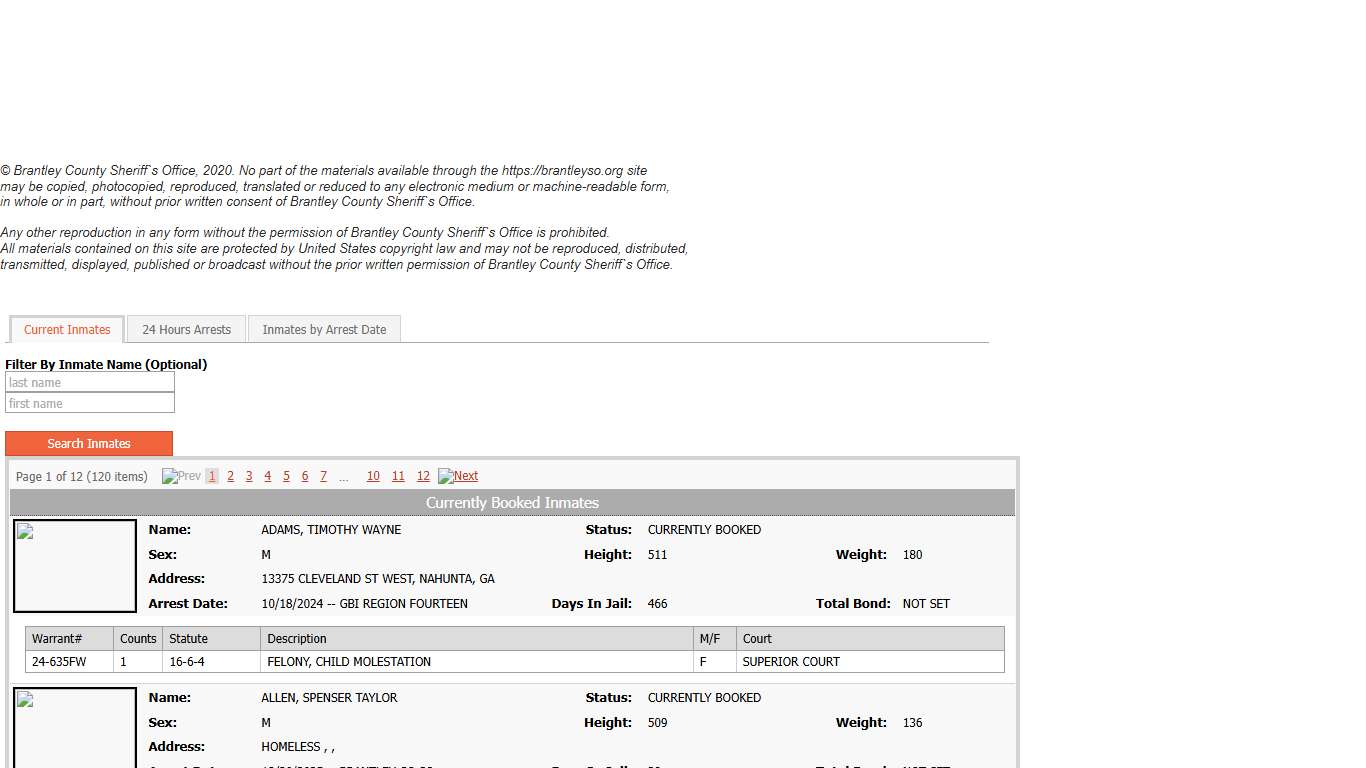Navigate to page 5 link

286,477
